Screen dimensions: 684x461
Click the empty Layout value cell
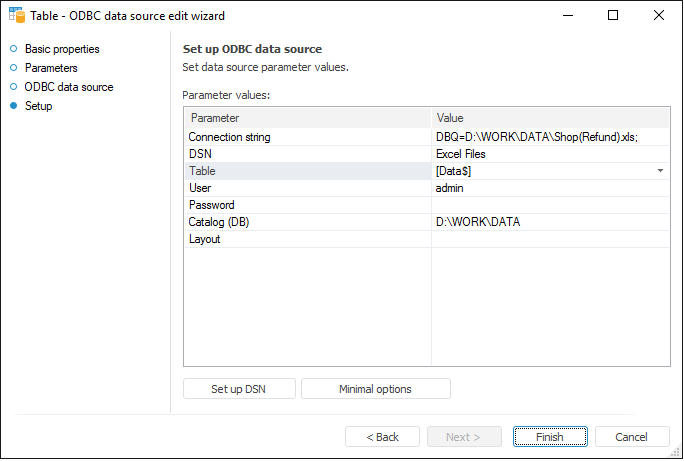pyautogui.click(x=550, y=239)
